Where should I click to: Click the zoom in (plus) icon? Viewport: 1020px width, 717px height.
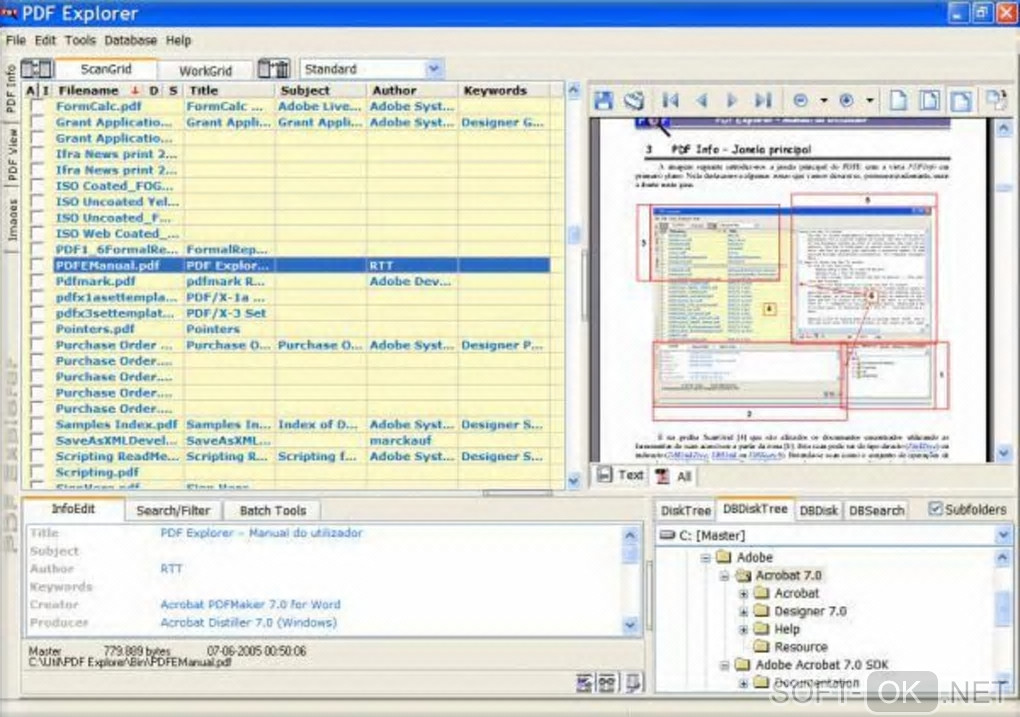[x=846, y=100]
